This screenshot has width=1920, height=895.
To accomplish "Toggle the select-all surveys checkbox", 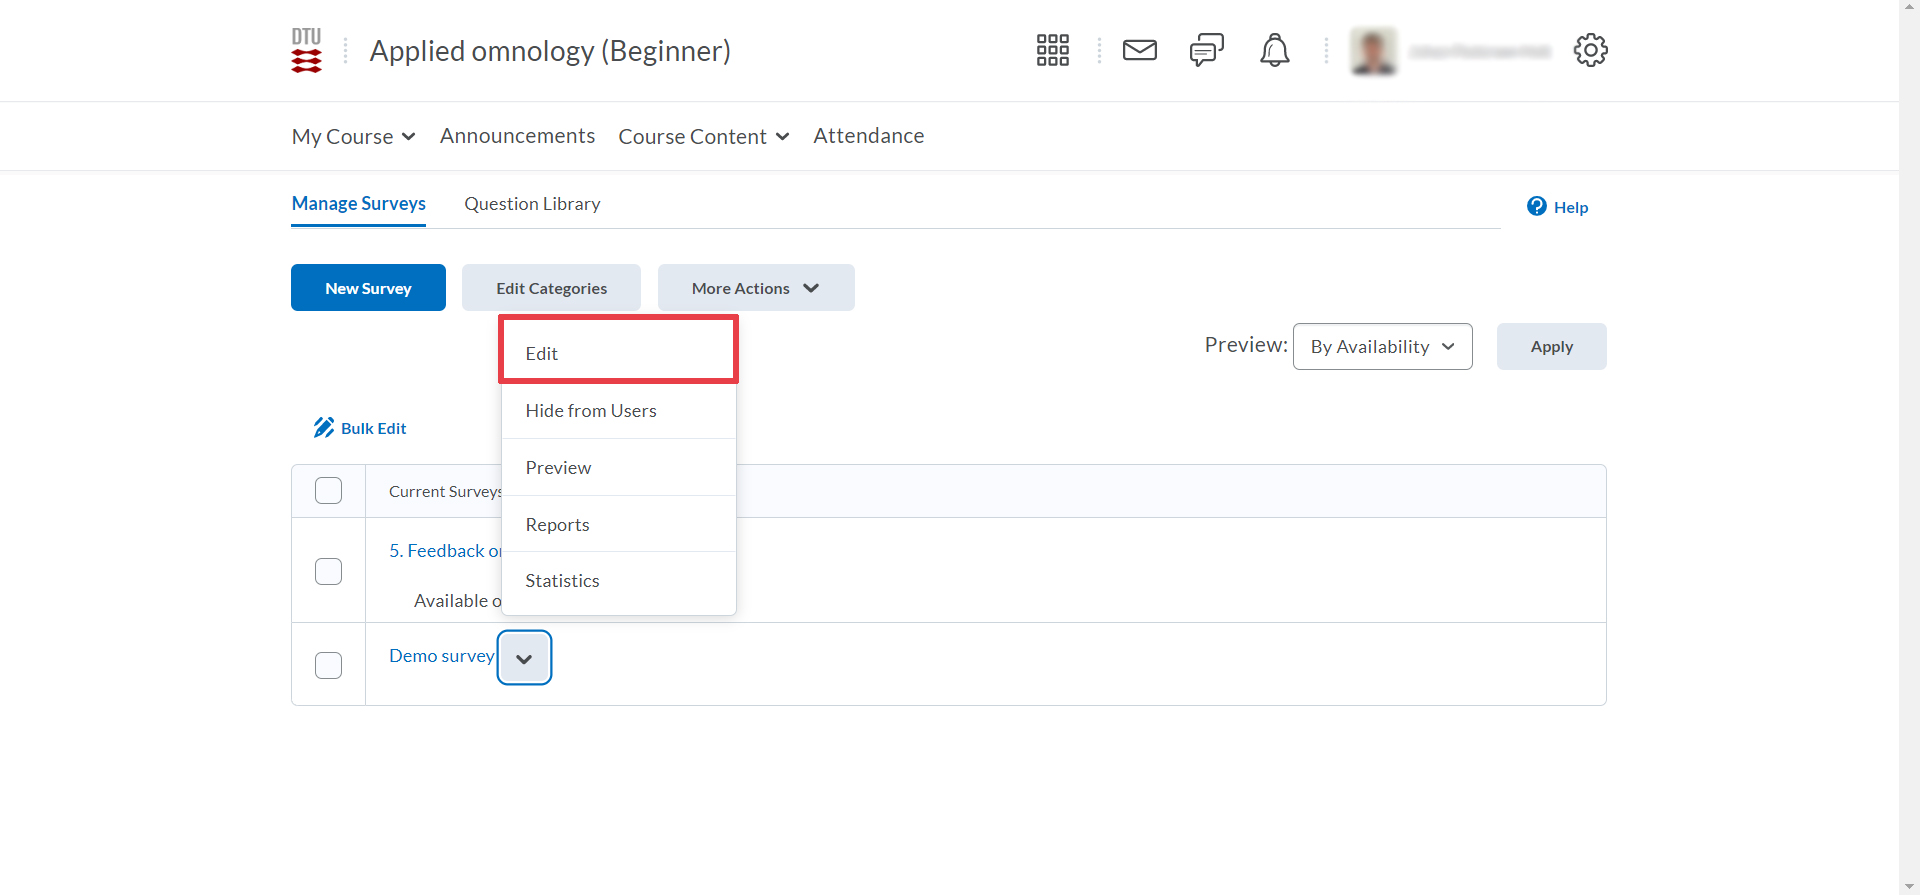I will (328, 491).
